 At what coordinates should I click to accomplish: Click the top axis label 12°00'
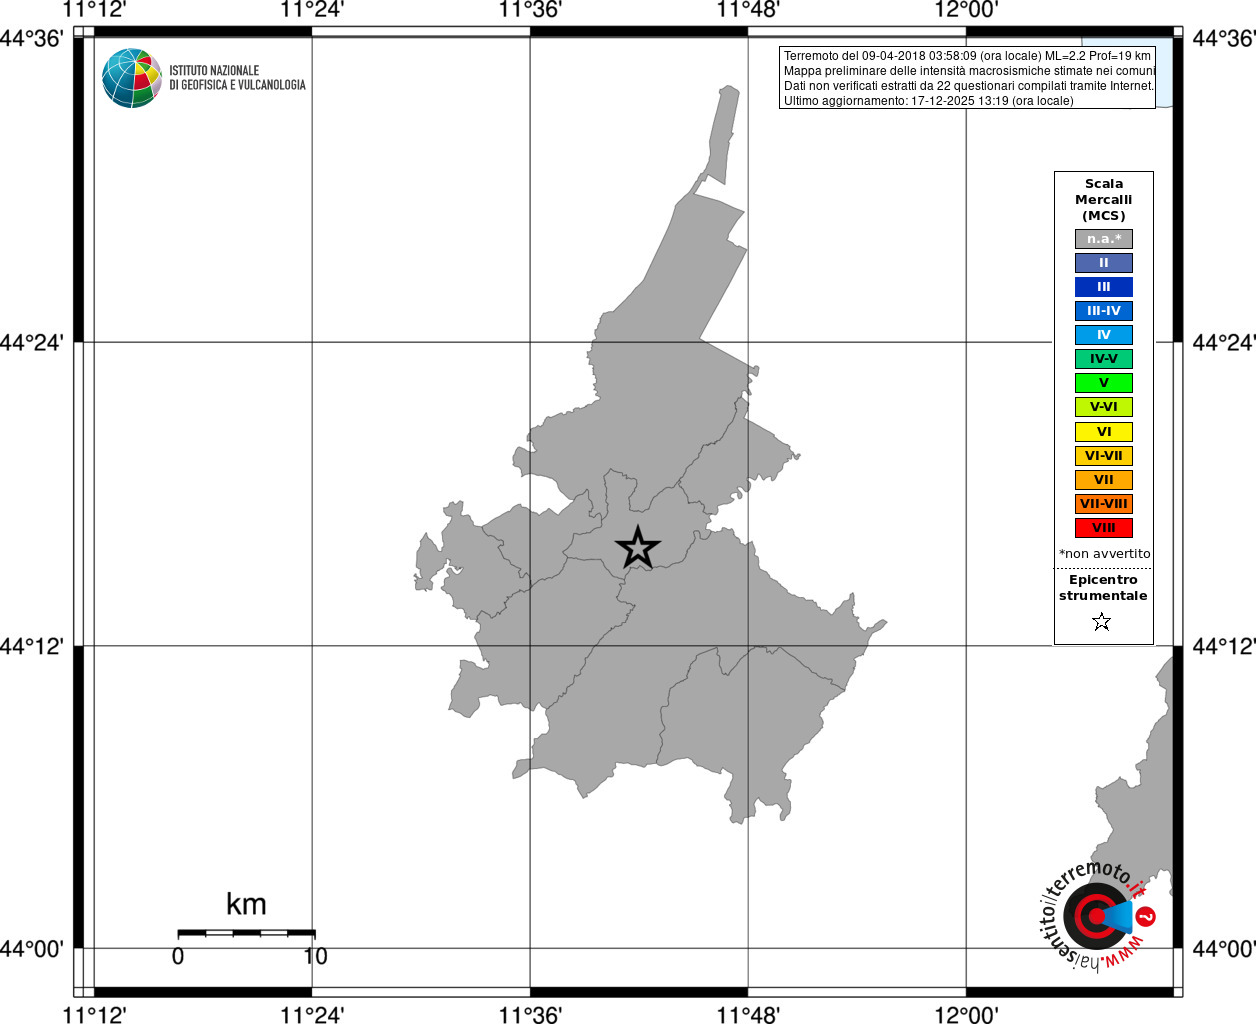966,10
